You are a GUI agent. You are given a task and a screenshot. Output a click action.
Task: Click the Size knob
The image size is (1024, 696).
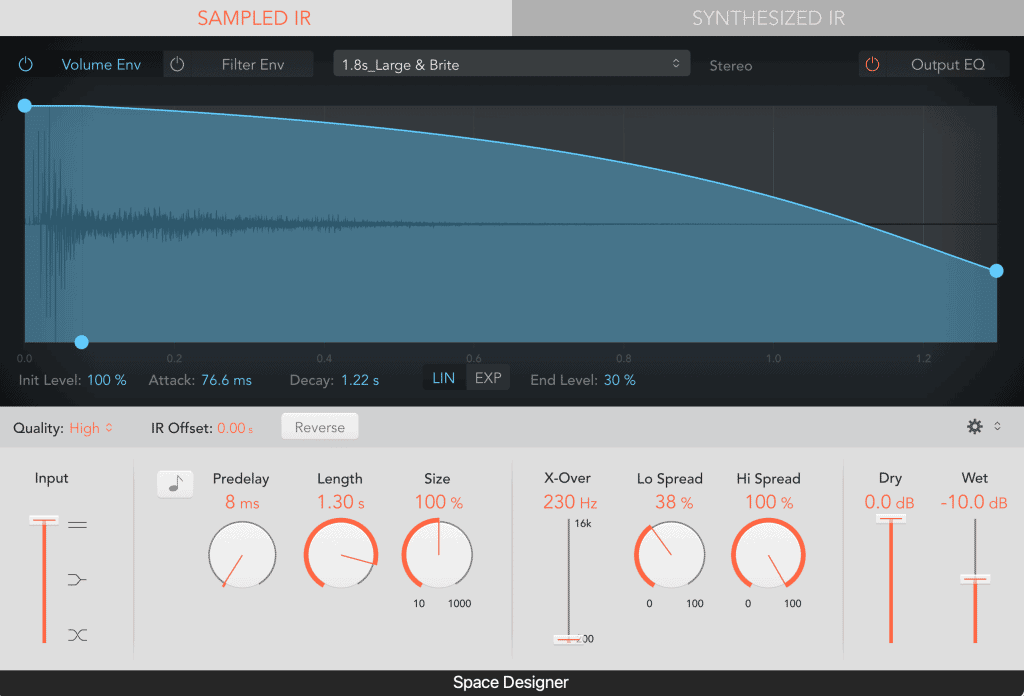click(x=438, y=554)
